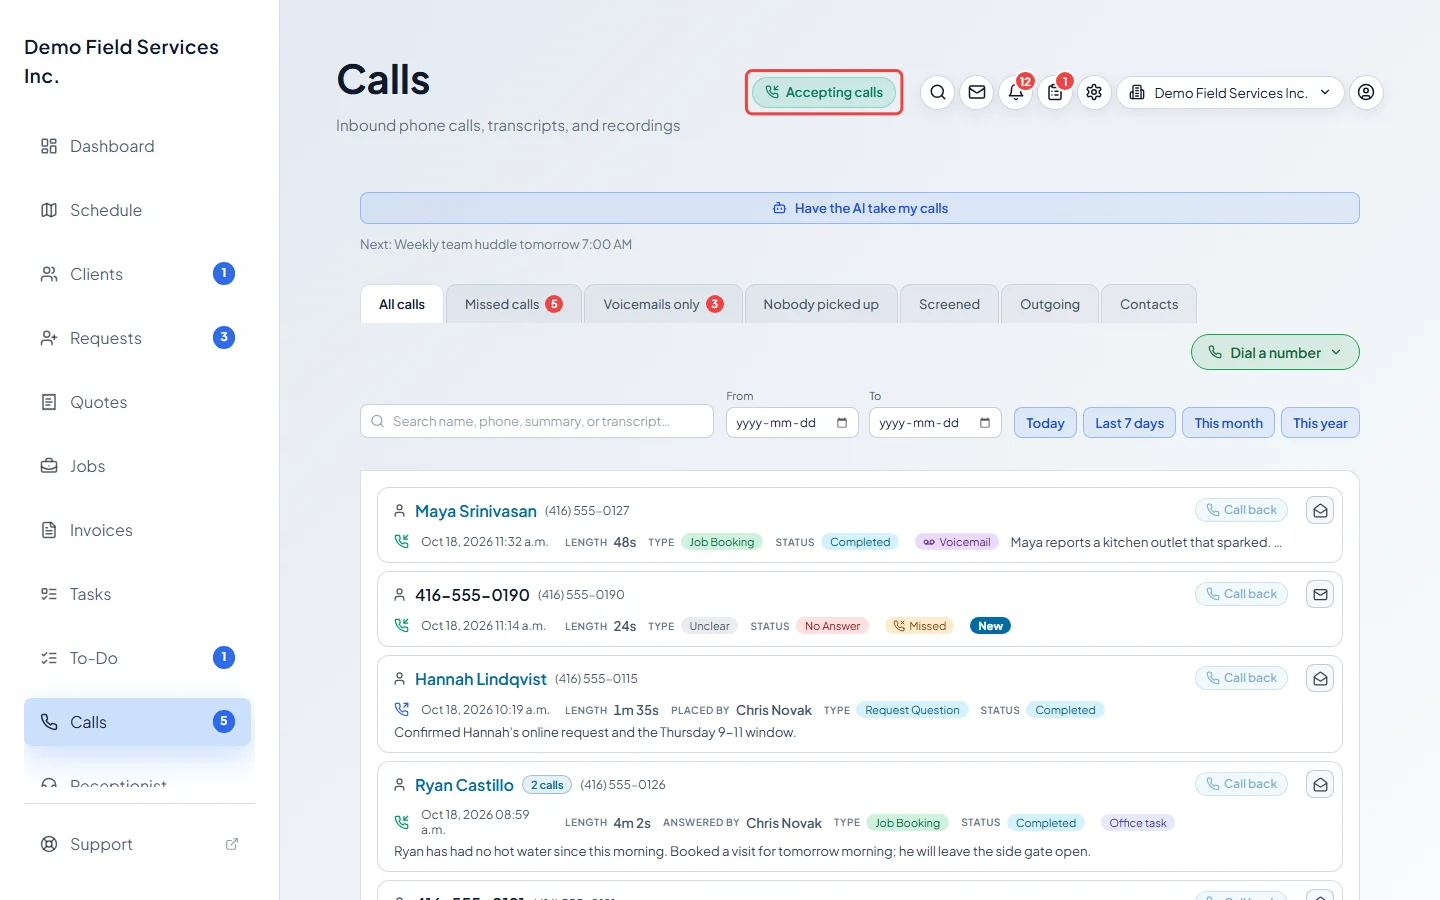This screenshot has height=900, width=1440.
Task: Open notifications bell with 12 badge
Action: point(1016,92)
